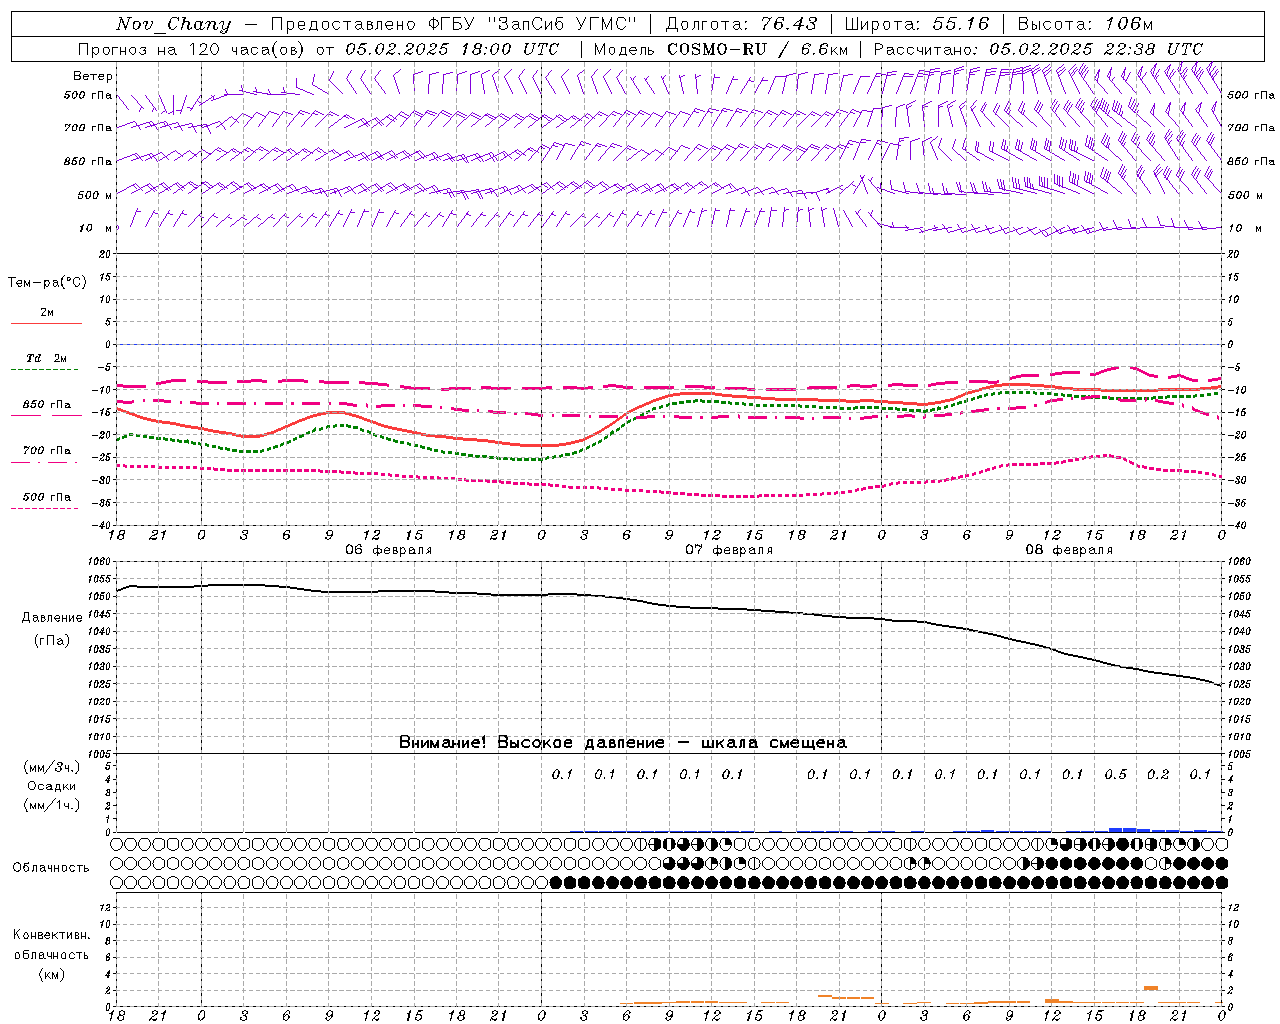Click the '07 февраля' date label
The width and height of the screenshot is (1280, 1024).
[x=729, y=550]
